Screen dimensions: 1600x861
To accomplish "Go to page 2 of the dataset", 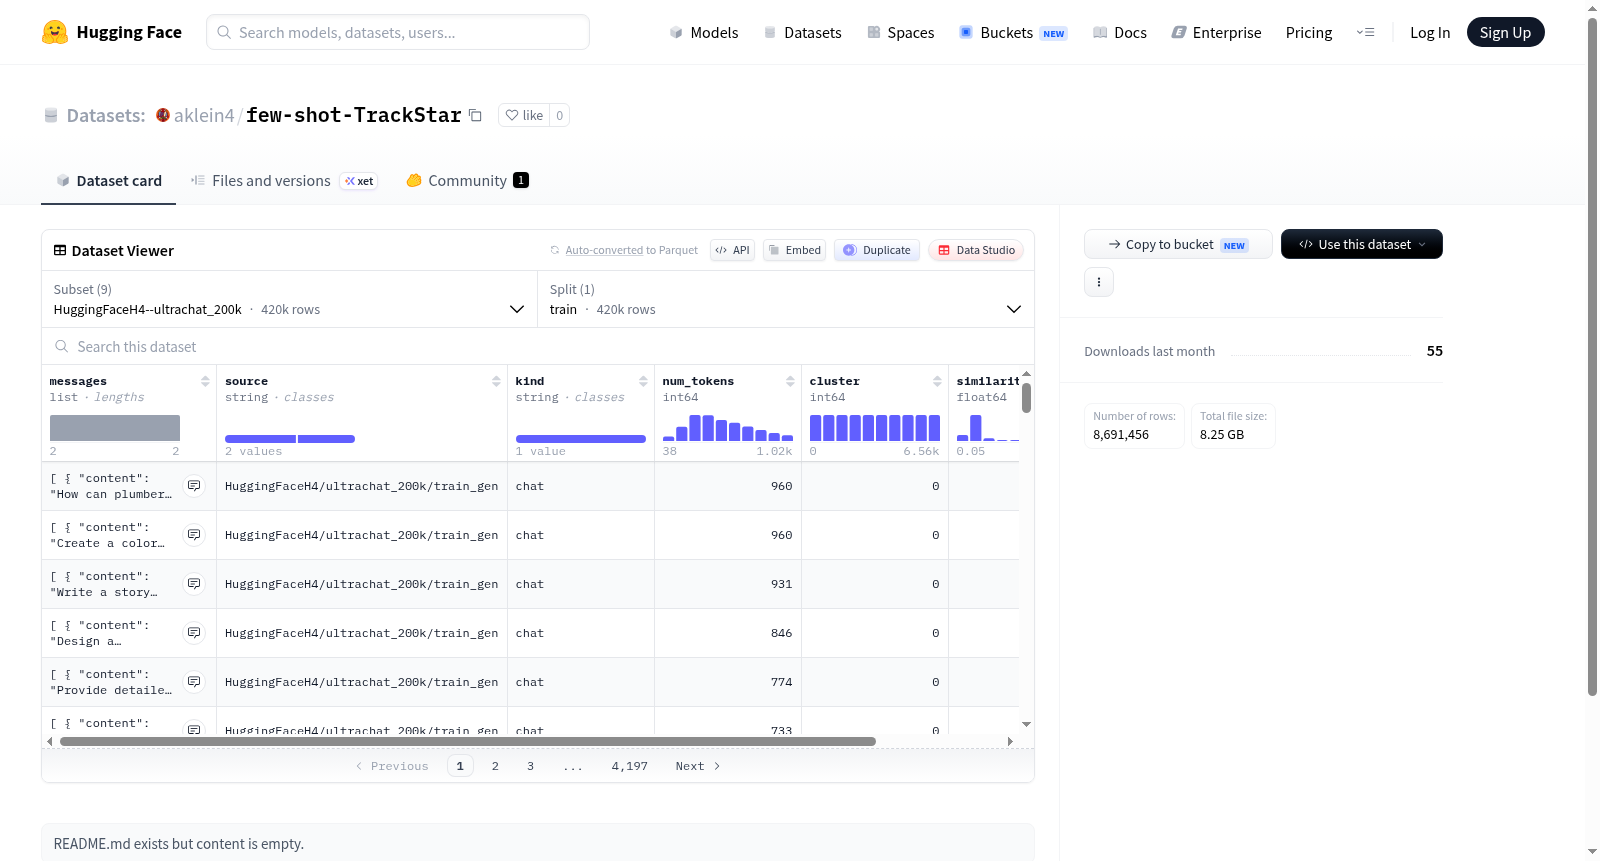I will click(x=495, y=766).
